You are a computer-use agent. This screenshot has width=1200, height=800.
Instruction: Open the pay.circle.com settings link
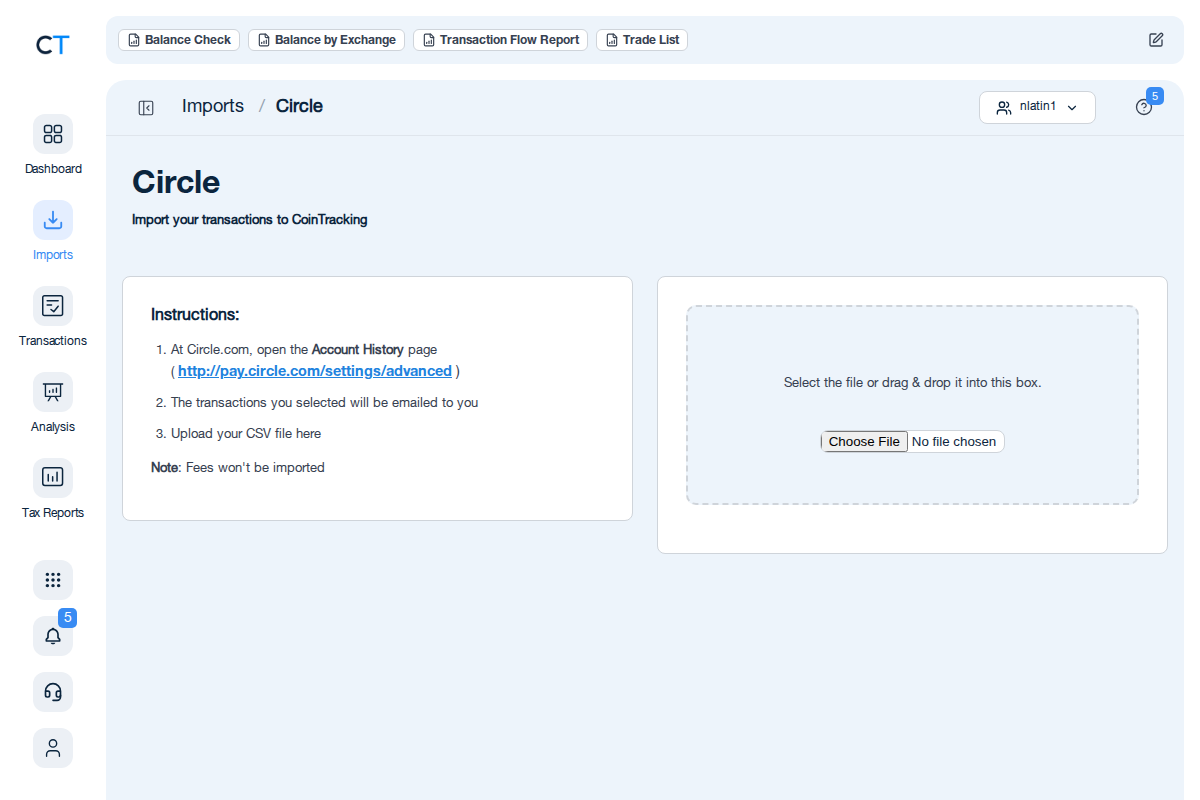[315, 371]
